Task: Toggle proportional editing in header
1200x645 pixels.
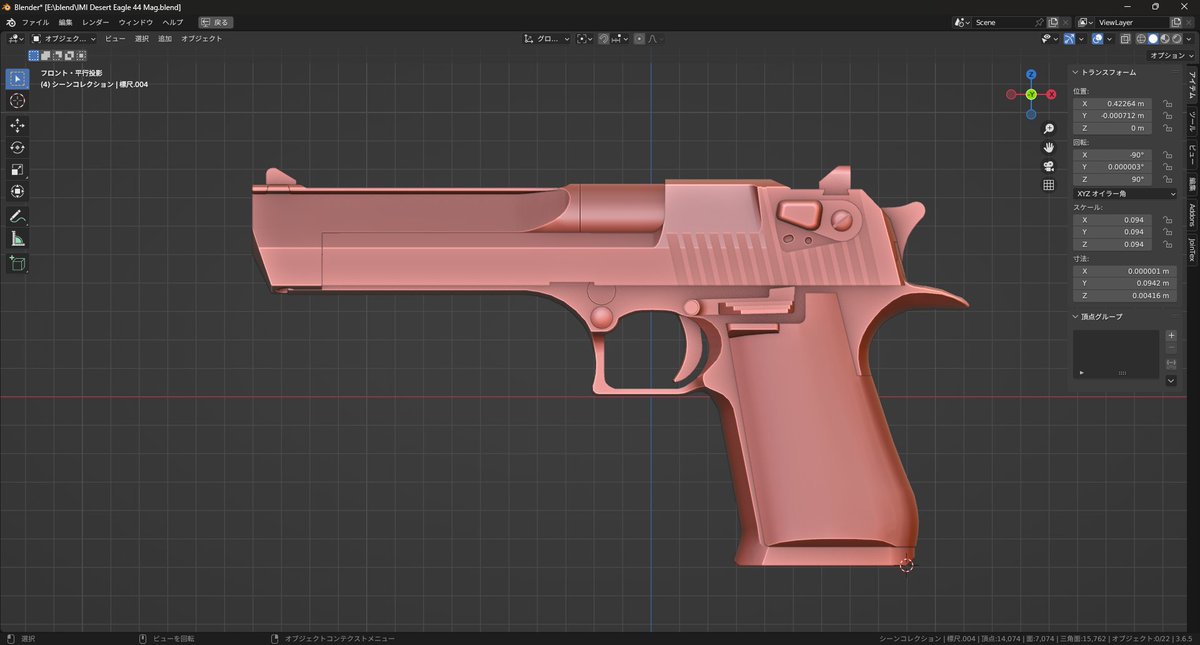Action: coord(639,39)
